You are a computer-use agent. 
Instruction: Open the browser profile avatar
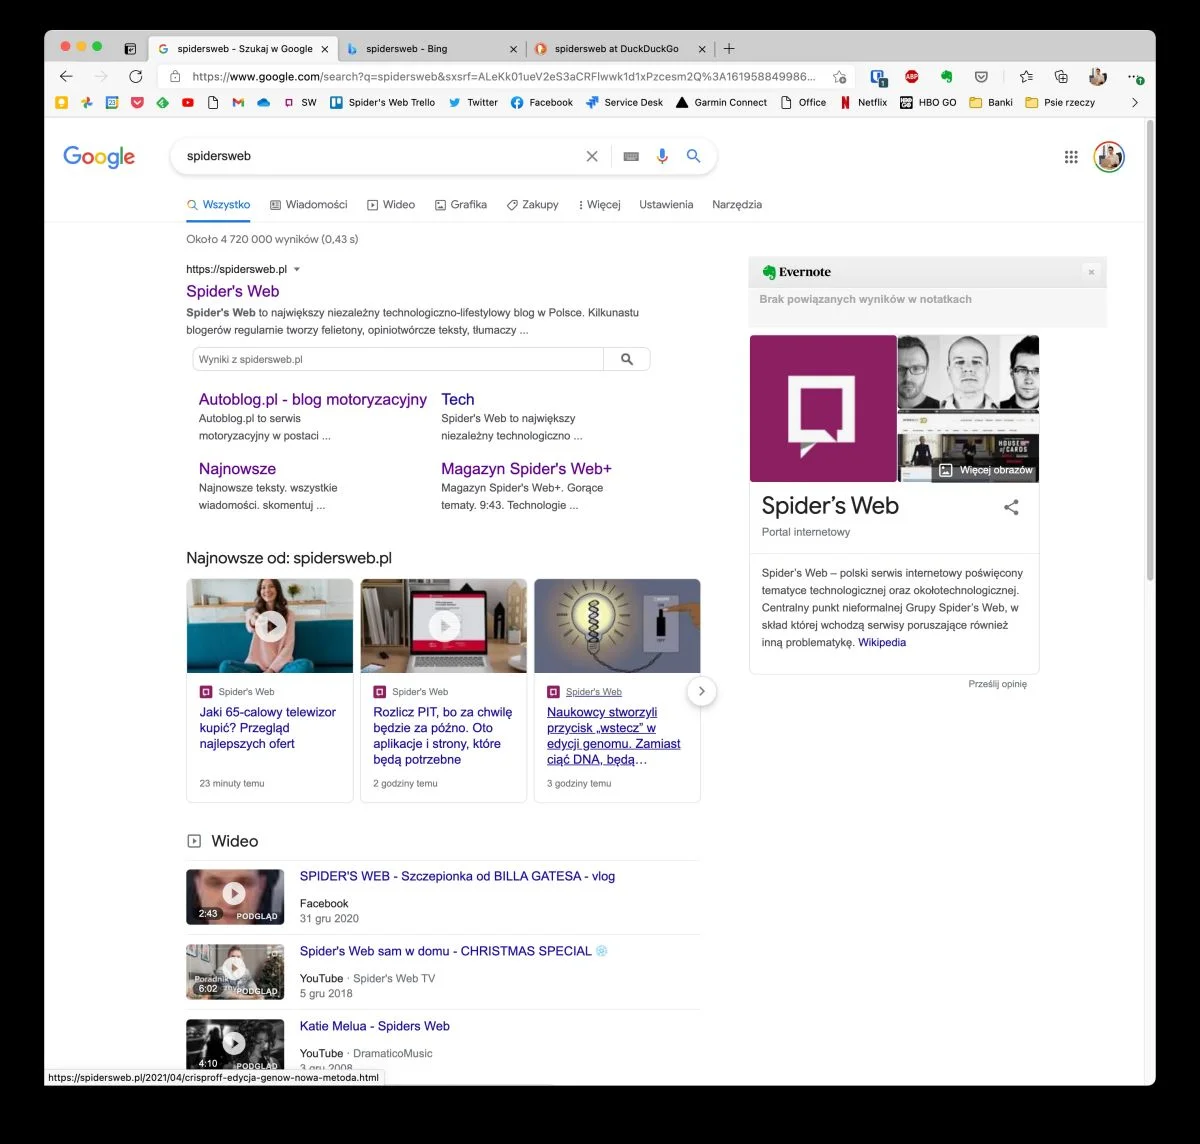(x=1098, y=76)
